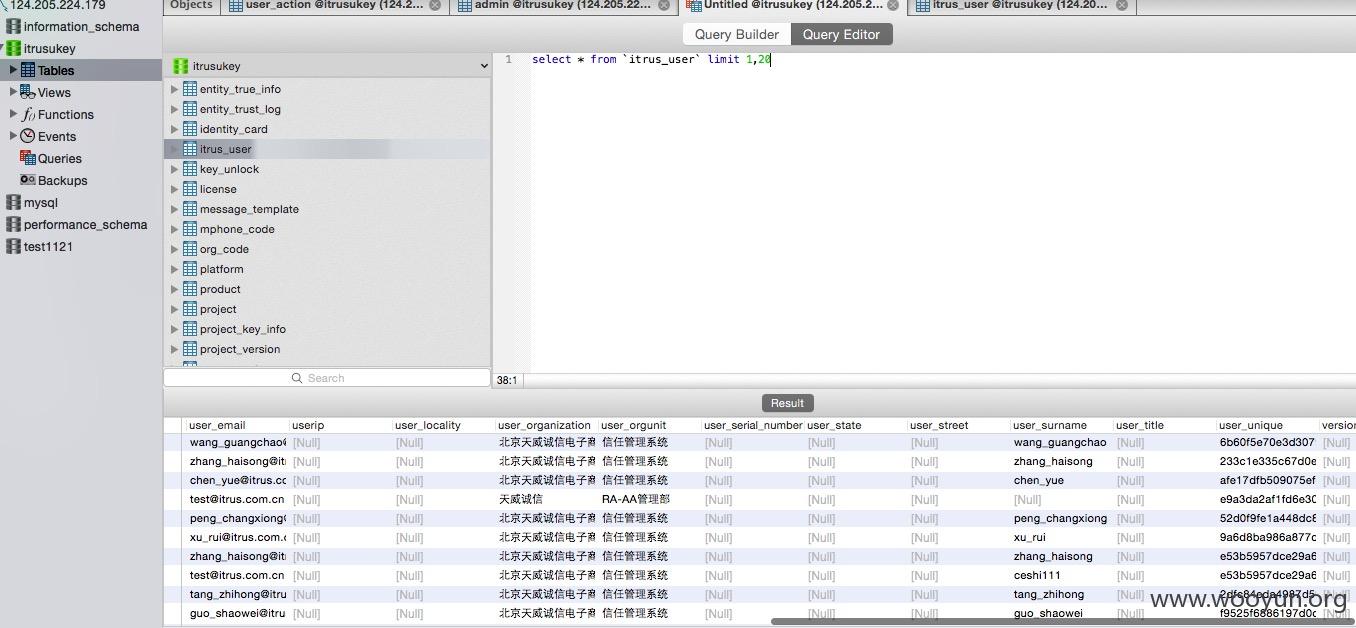Expand the Functions node in sidebar
Screen dimensions: 1356x628
[x=13, y=114]
